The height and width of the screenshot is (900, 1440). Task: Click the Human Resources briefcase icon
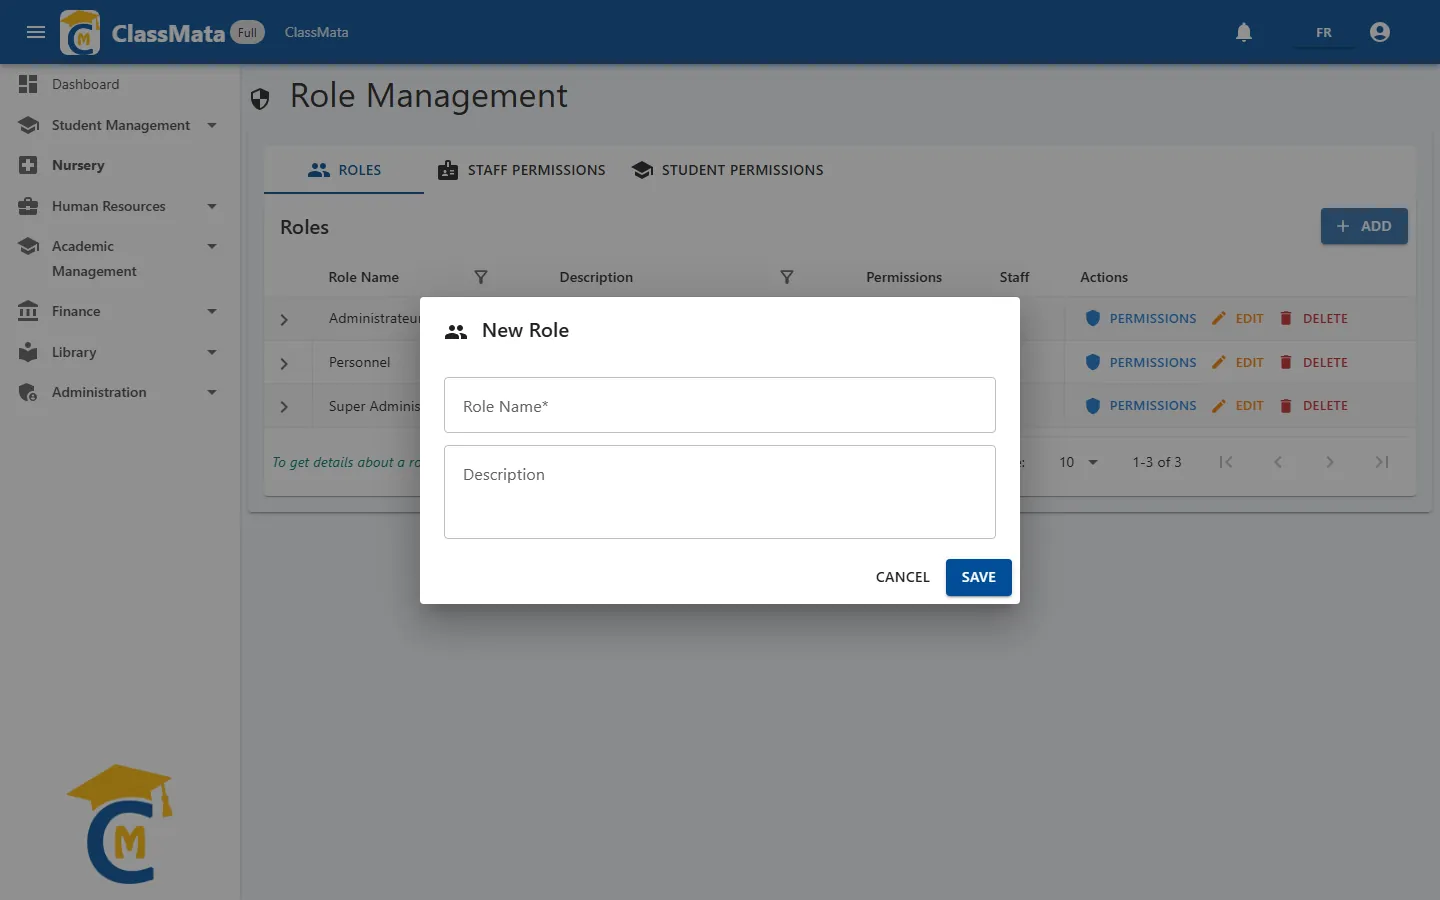[x=28, y=206]
